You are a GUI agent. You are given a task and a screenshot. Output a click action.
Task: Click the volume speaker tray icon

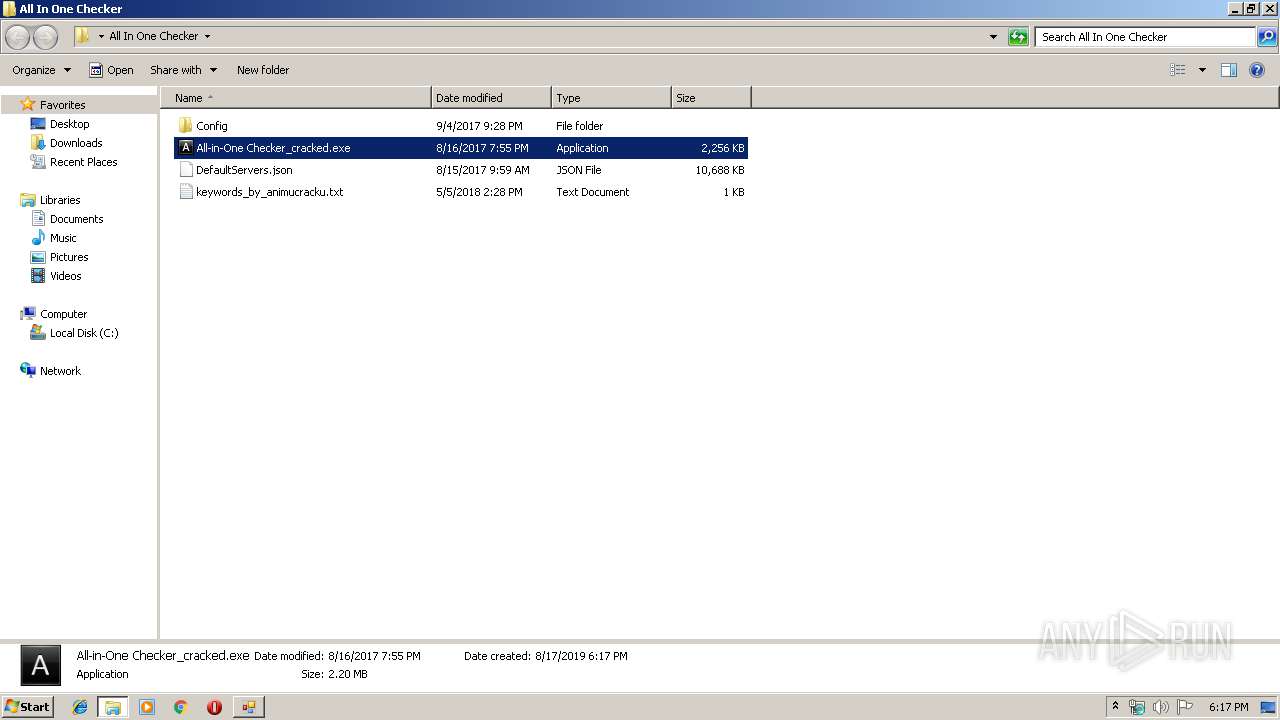point(1161,707)
